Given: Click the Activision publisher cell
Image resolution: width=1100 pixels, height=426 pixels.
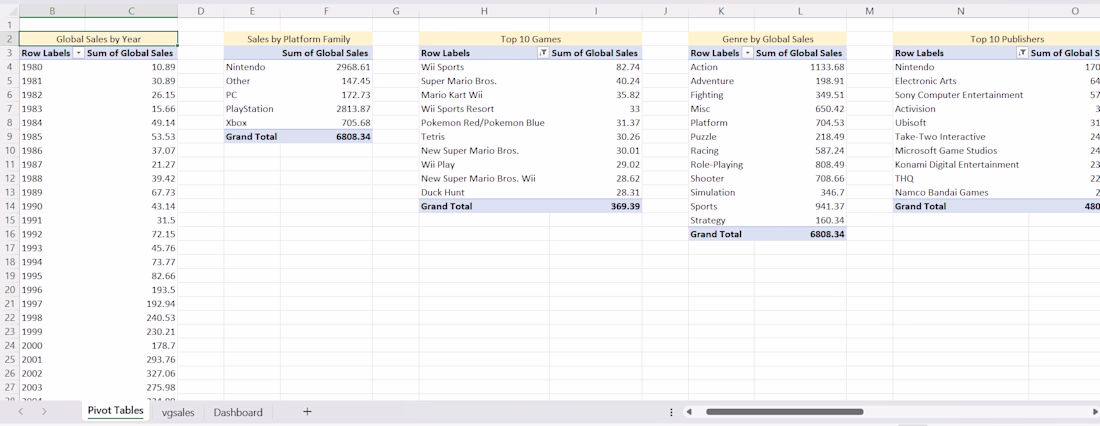Looking at the screenshot, I should 960,109.
